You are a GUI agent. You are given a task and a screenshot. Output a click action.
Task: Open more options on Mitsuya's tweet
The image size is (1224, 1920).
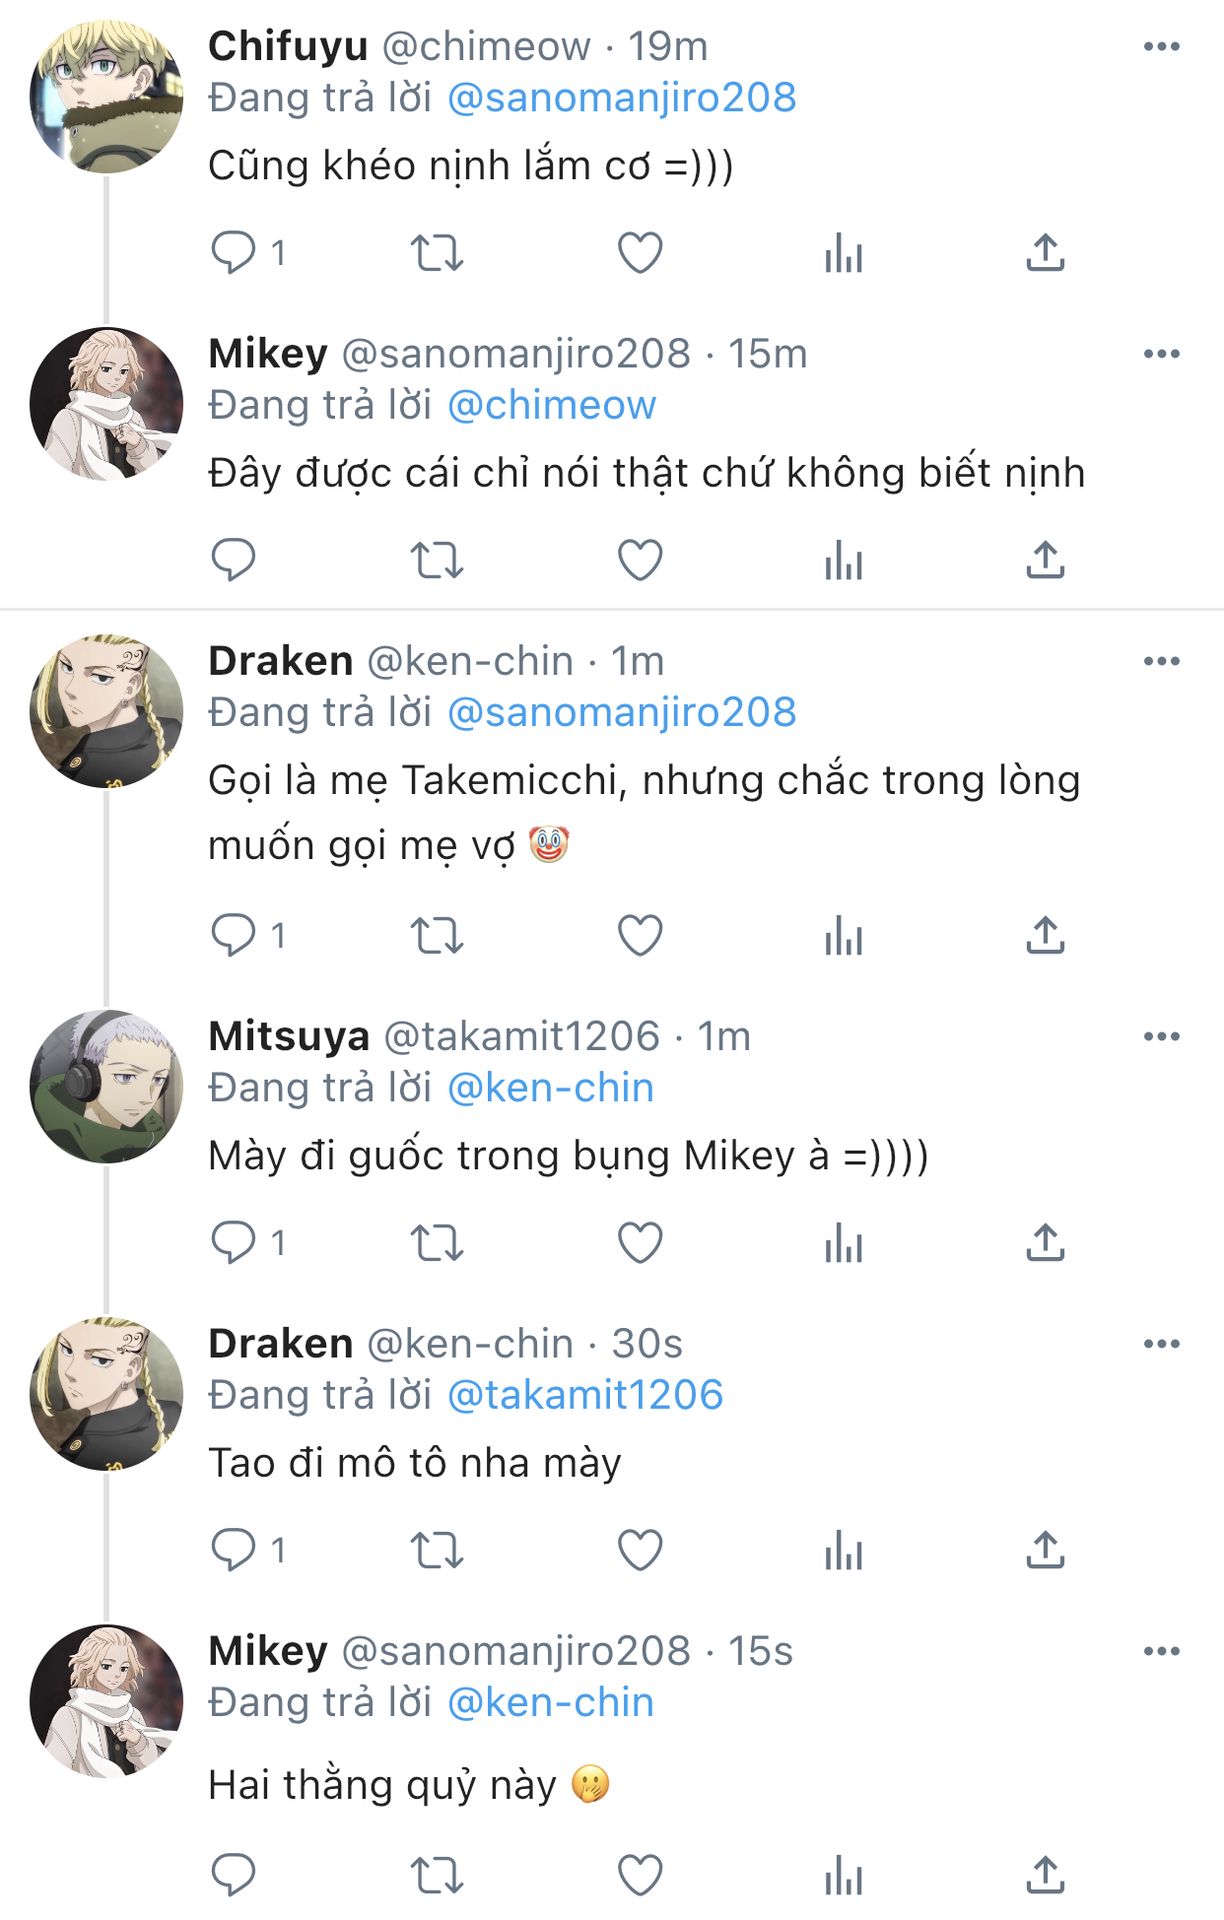1161,1037
